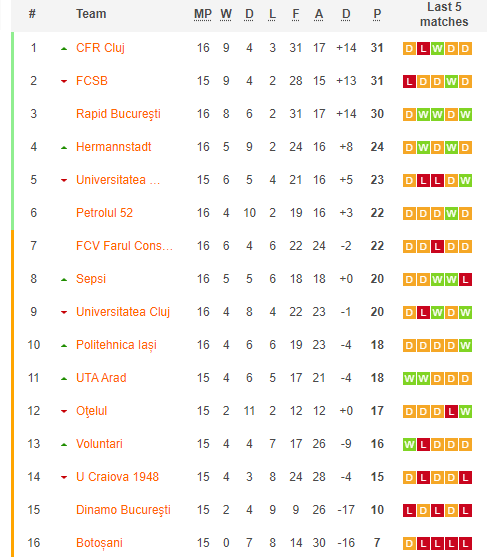
Task: Select the Universitatea Cluj team name
Action: pyautogui.click(x=123, y=312)
